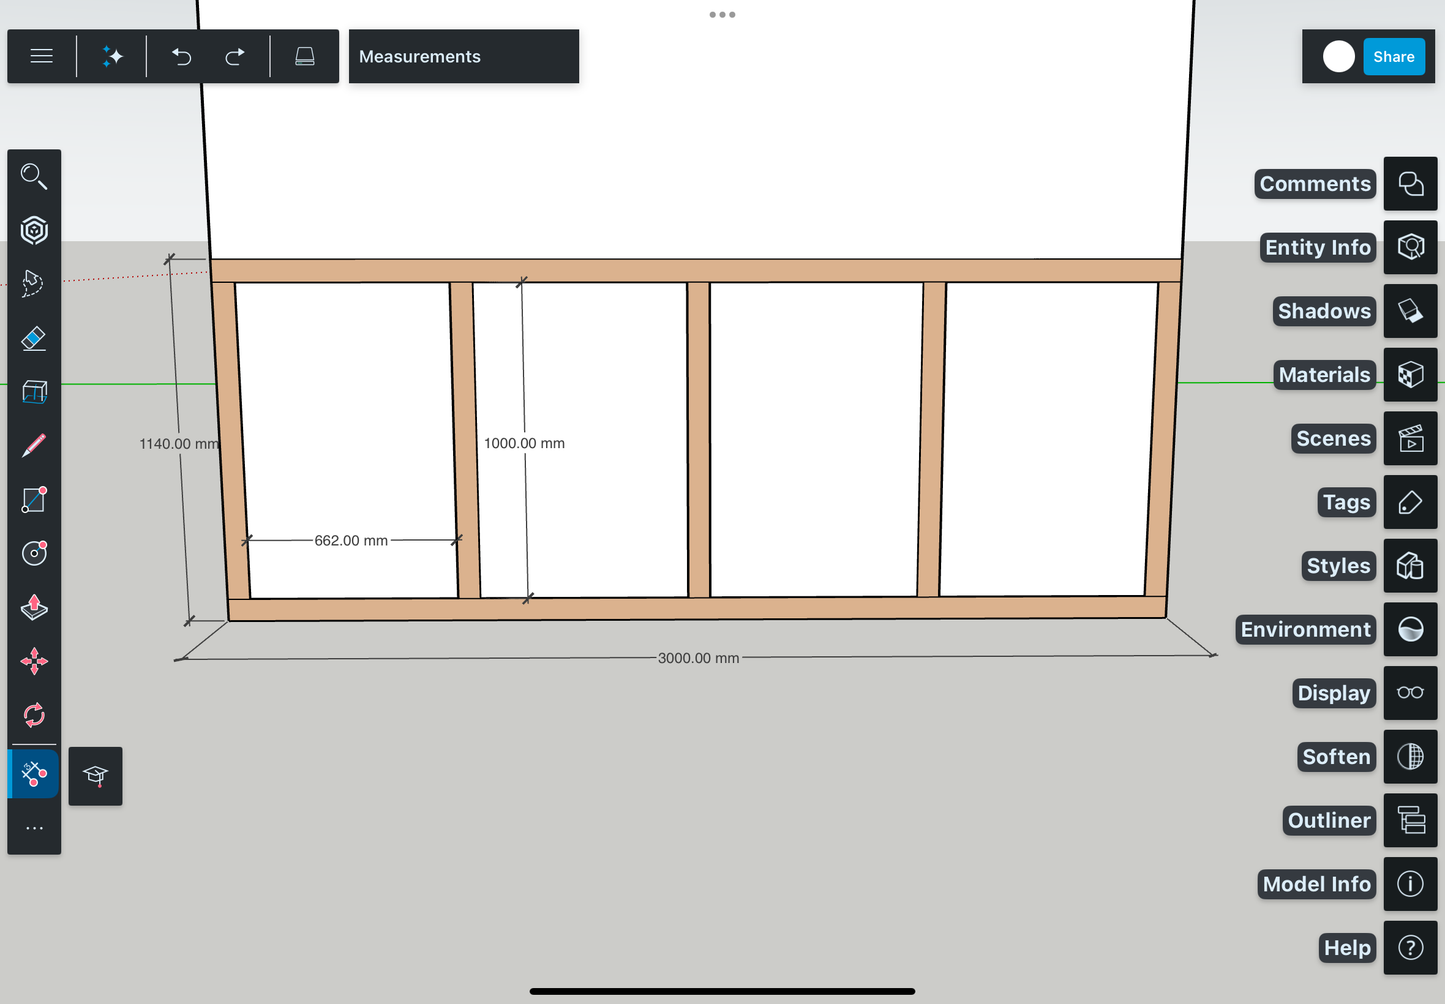Expand the Environment panel

point(1410,629)
